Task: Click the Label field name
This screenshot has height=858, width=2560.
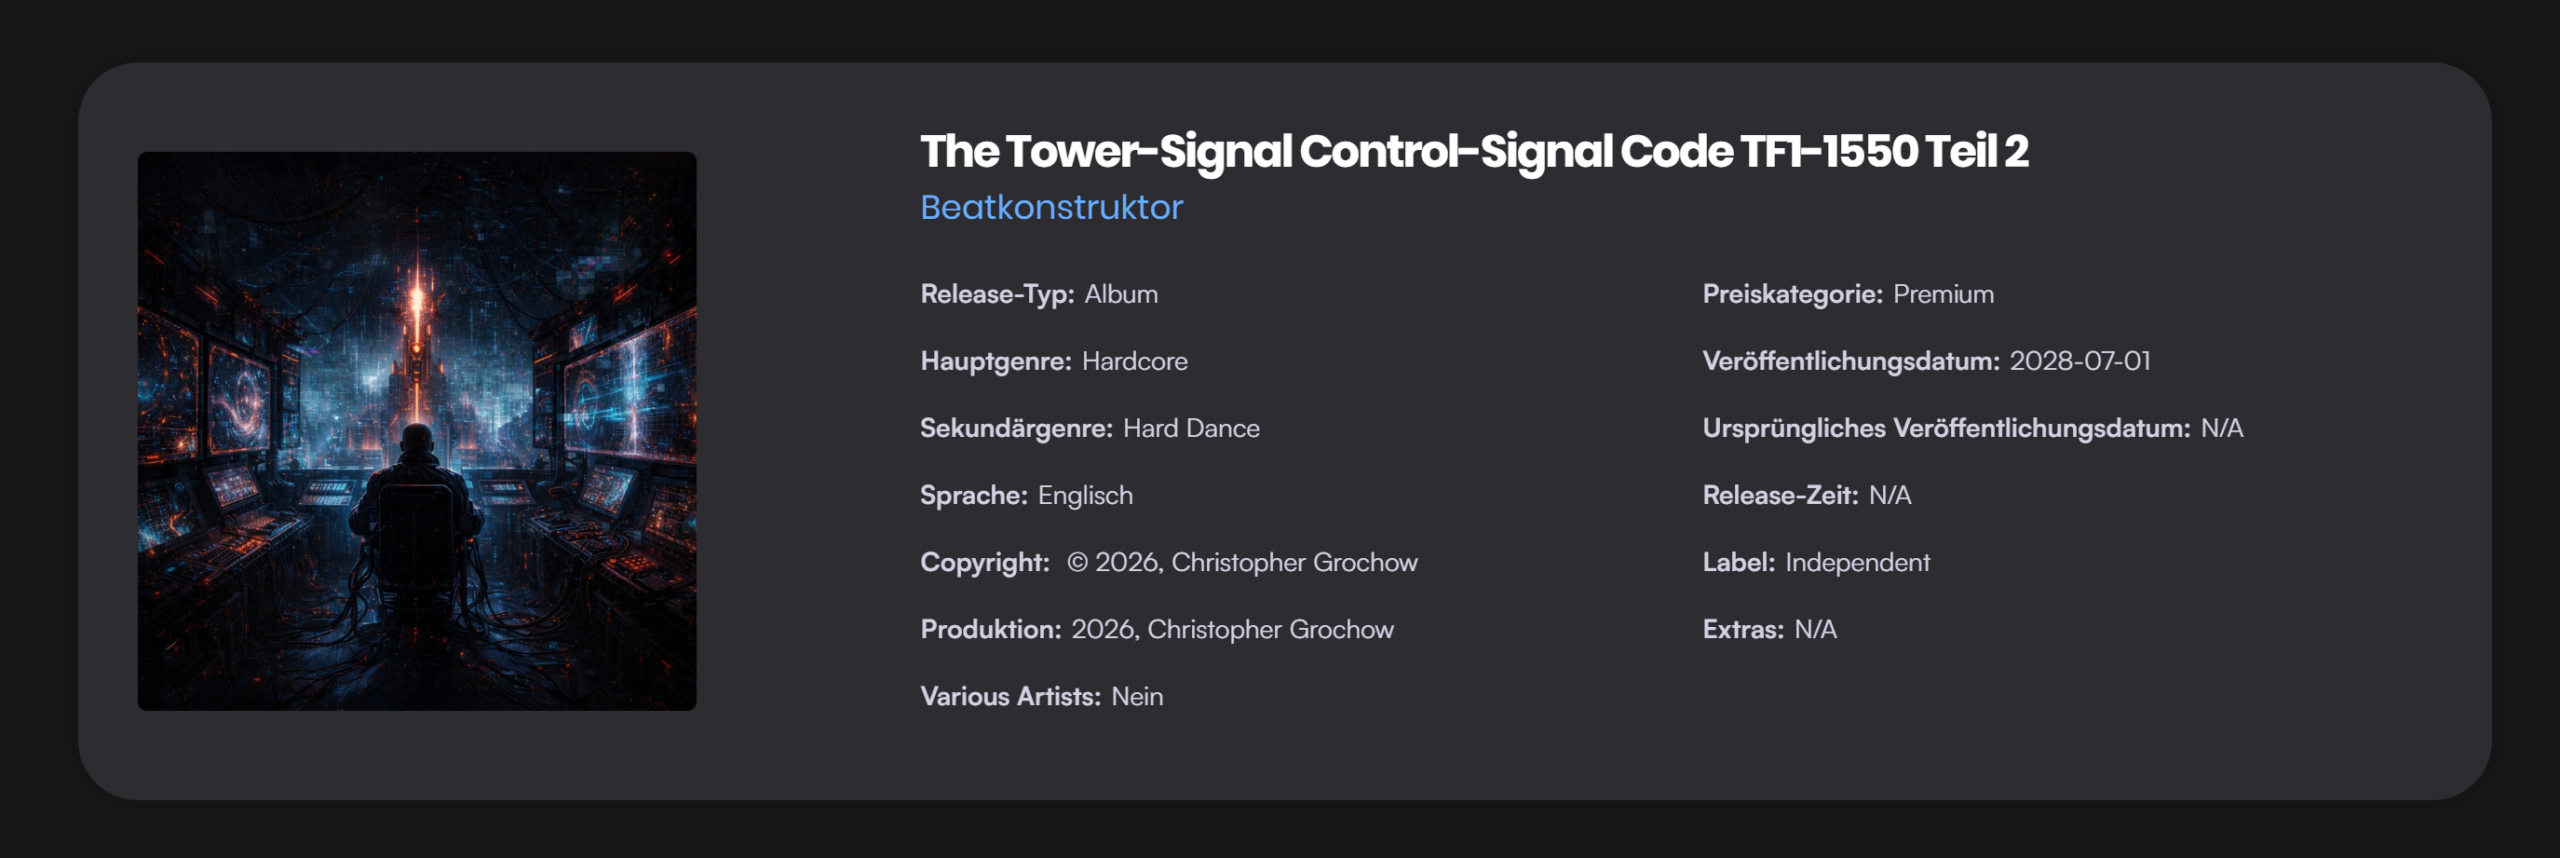Action: (x=1738, y=562)
